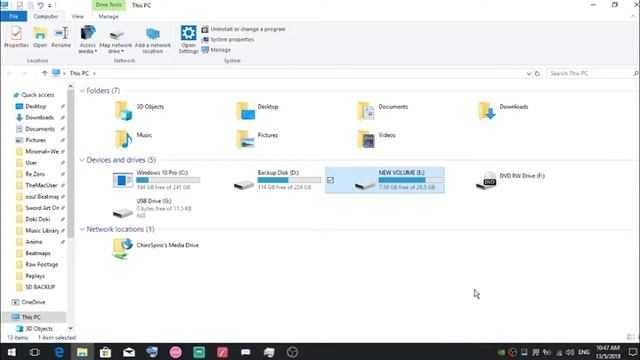The image size is (640, 360).
Task: Click Backup Disk (D:) usage bar
Action: click(x=289, y=180)
